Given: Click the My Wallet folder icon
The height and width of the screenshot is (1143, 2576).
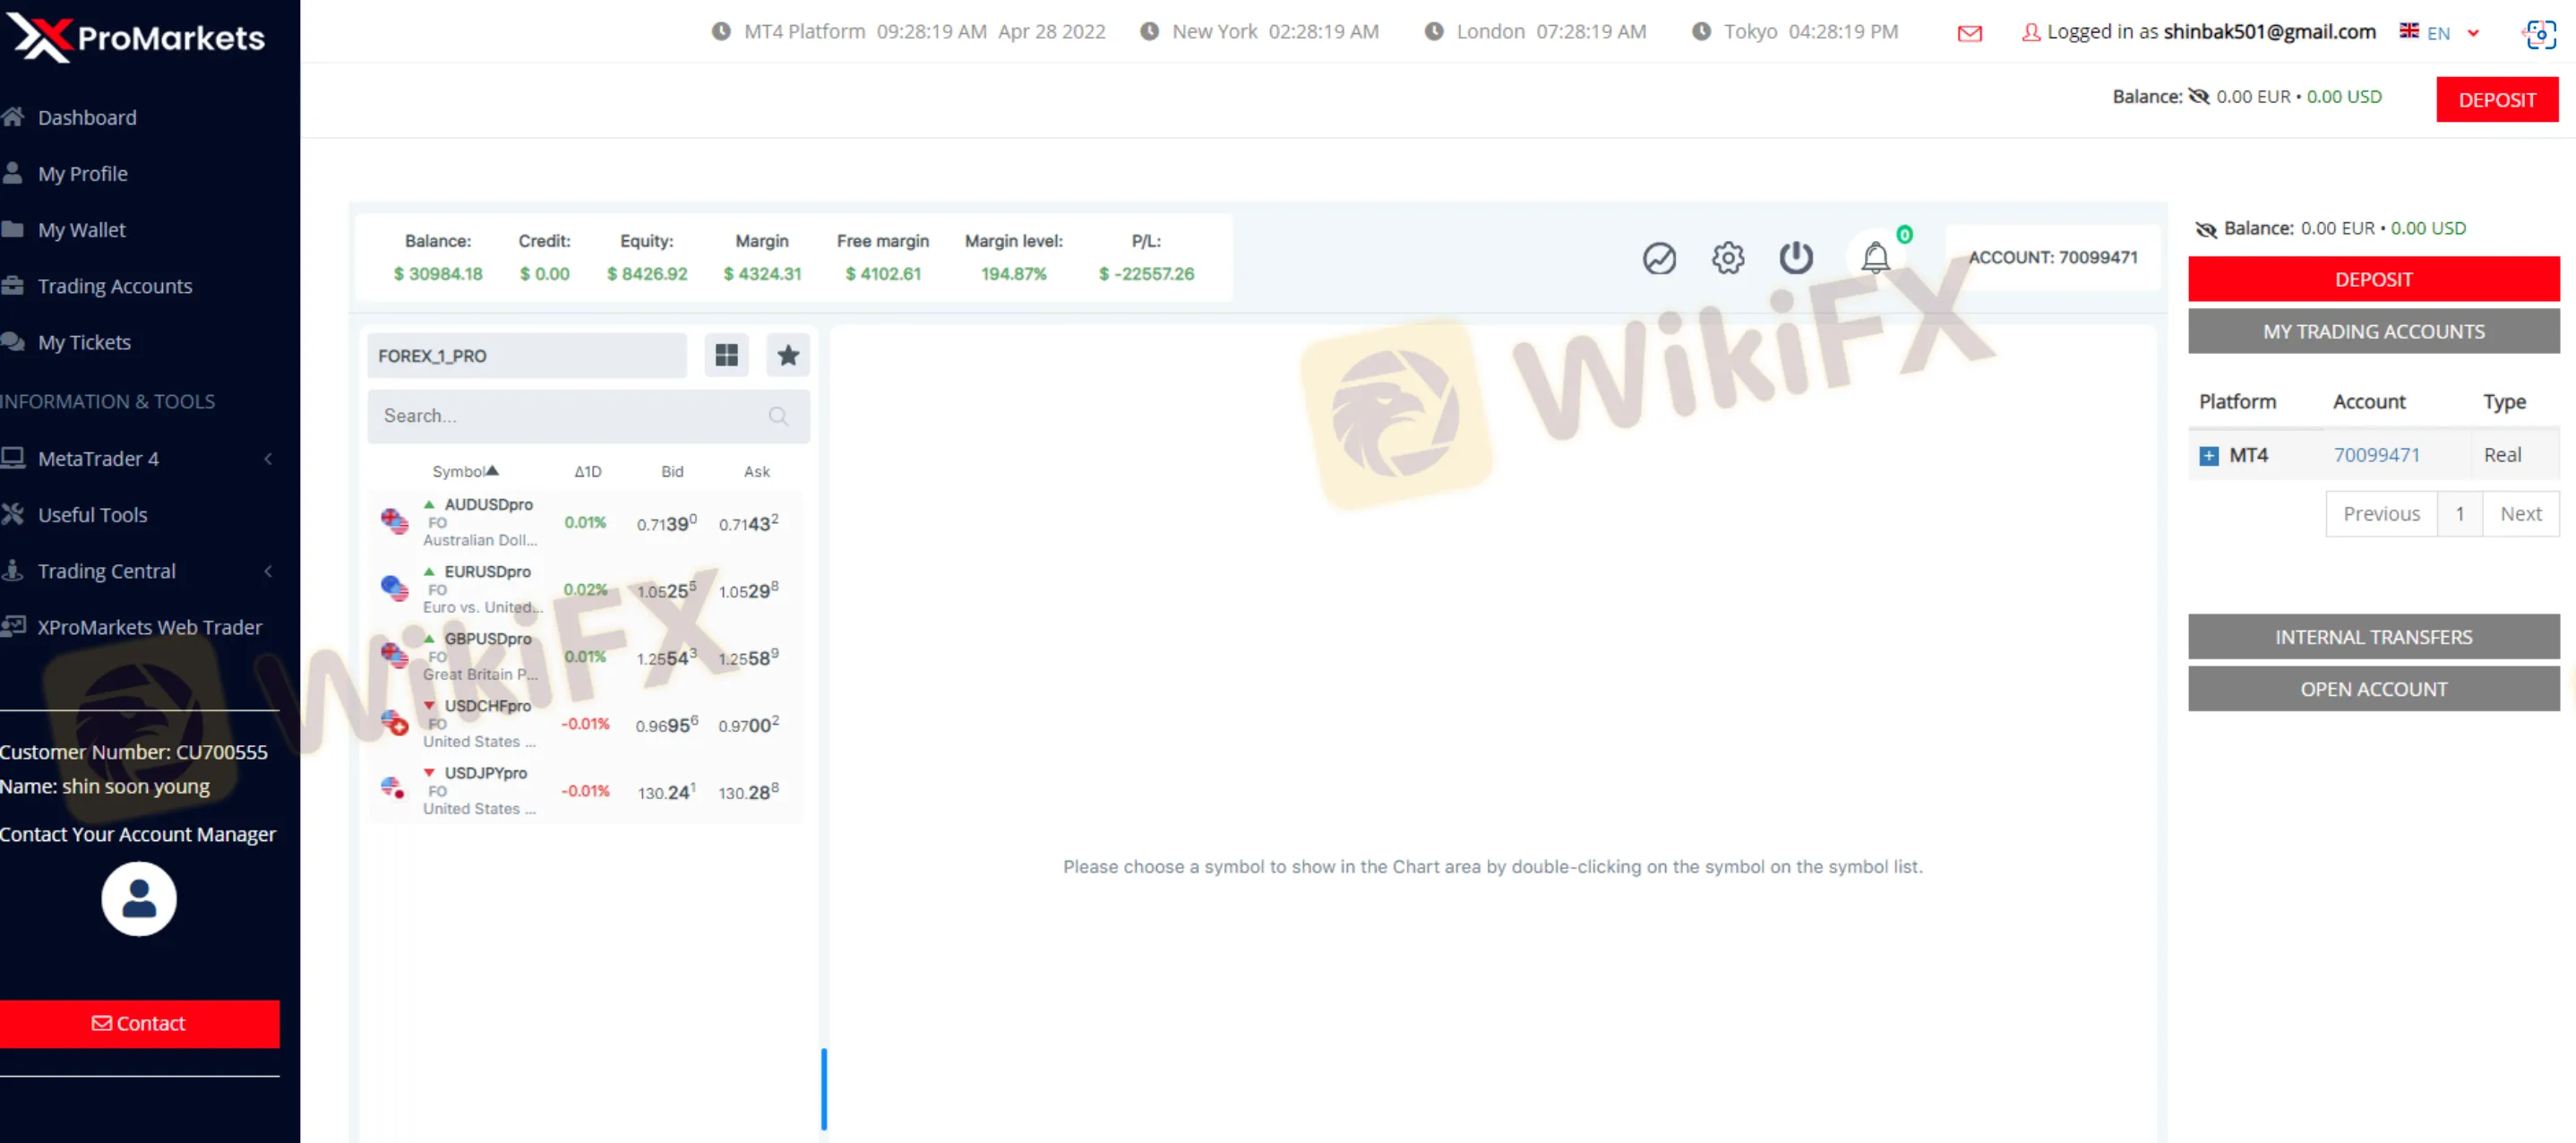Looking at the screenshot, I should [x=12, y=228].
